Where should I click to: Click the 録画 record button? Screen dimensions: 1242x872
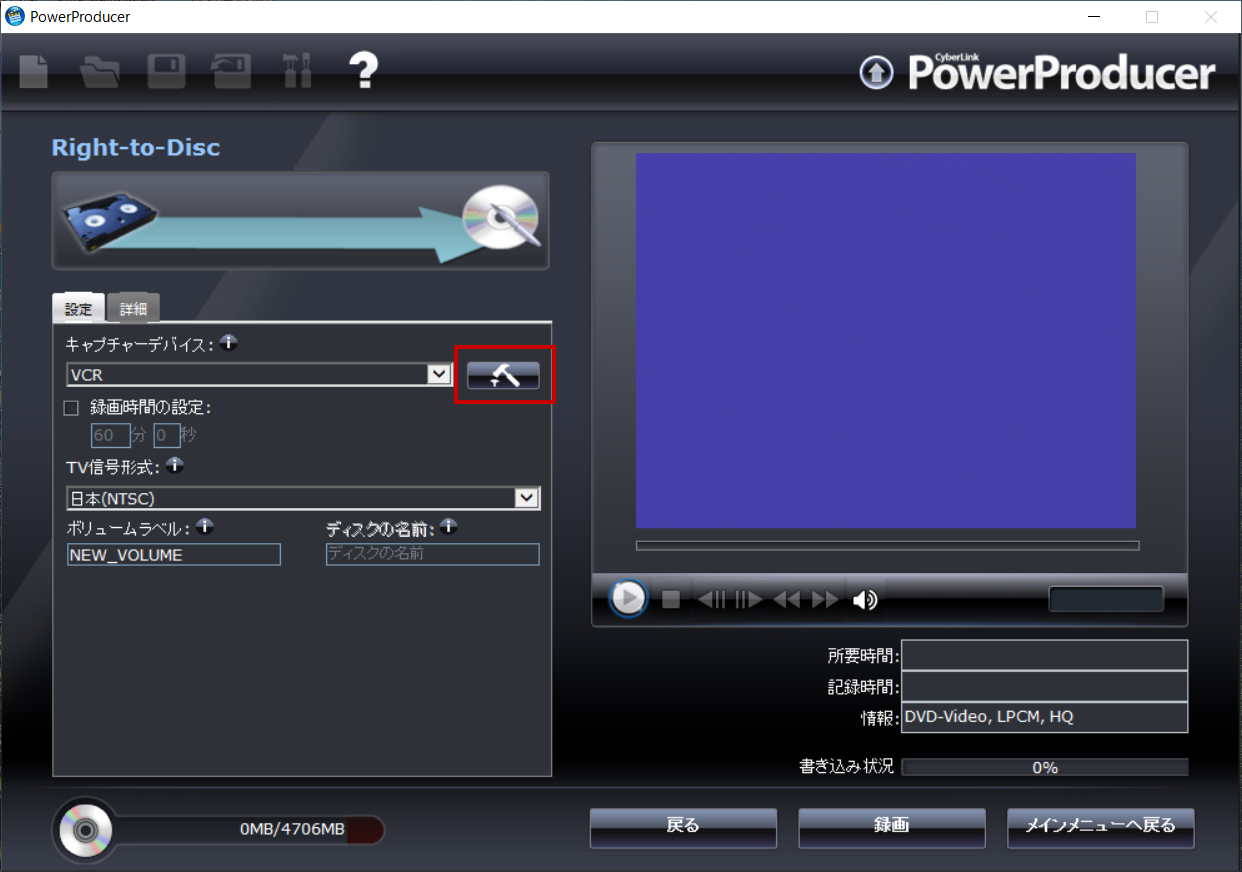(x=892, y=827)
